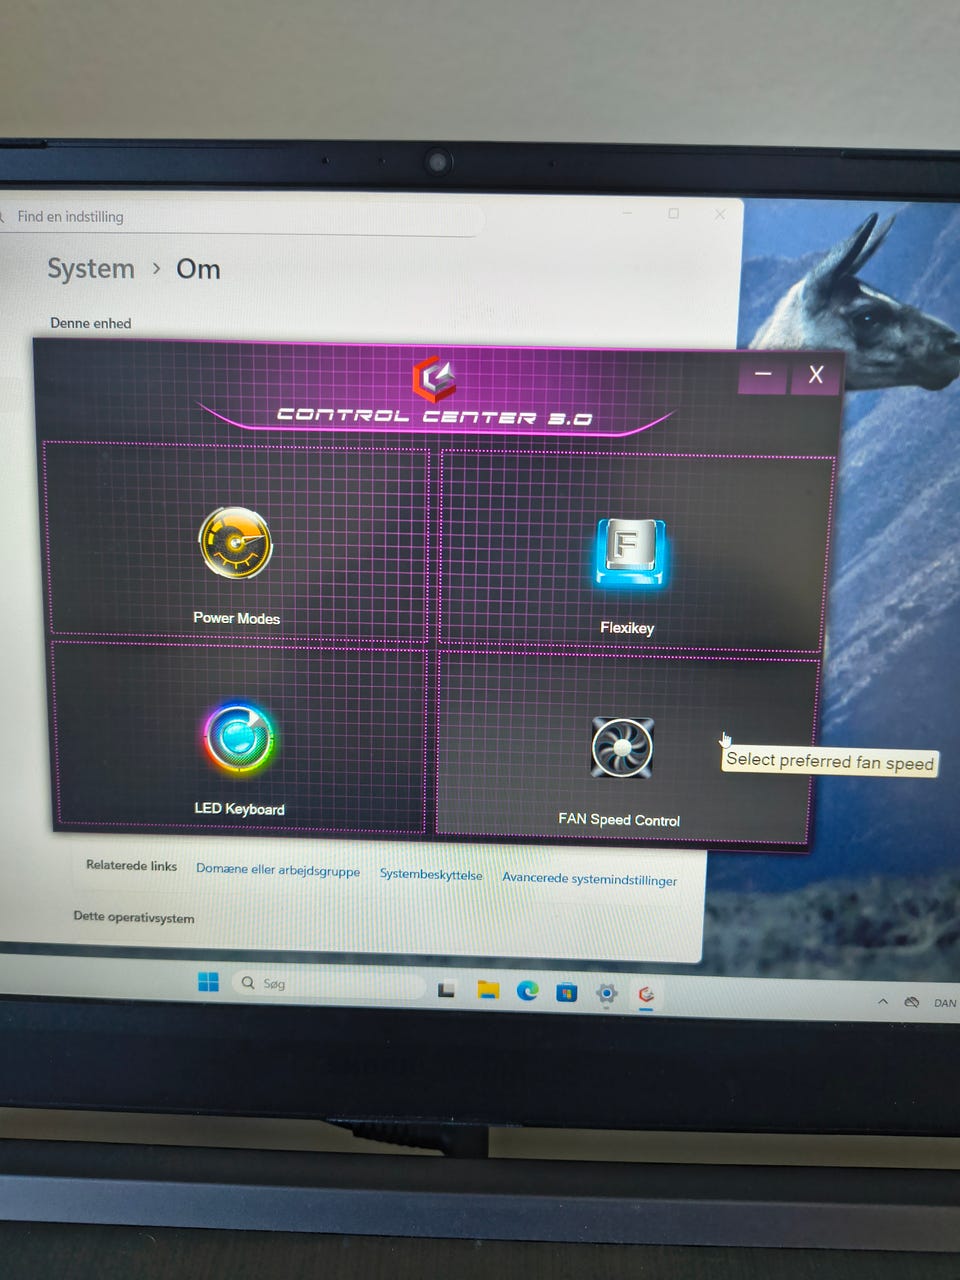The image size is (960, 1280).
Task: Click System breadcrumb in Settings window
Action: click(91, 269)
